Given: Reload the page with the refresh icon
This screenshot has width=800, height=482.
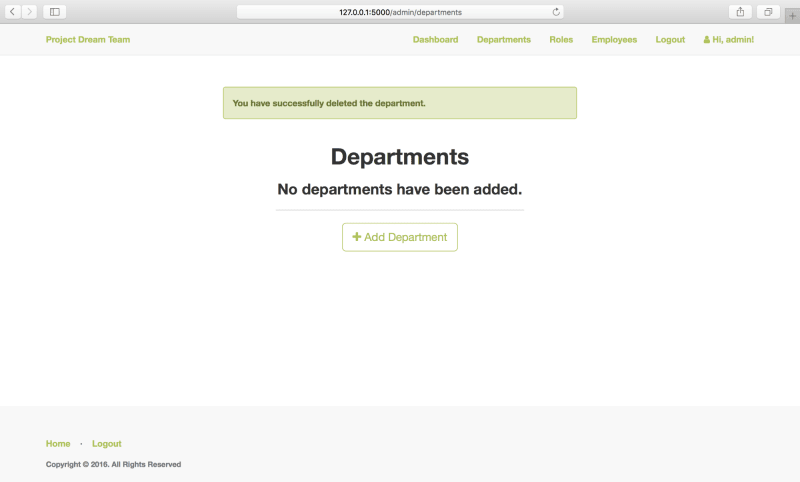Looking at the screenshot, I should click(556, 12).
